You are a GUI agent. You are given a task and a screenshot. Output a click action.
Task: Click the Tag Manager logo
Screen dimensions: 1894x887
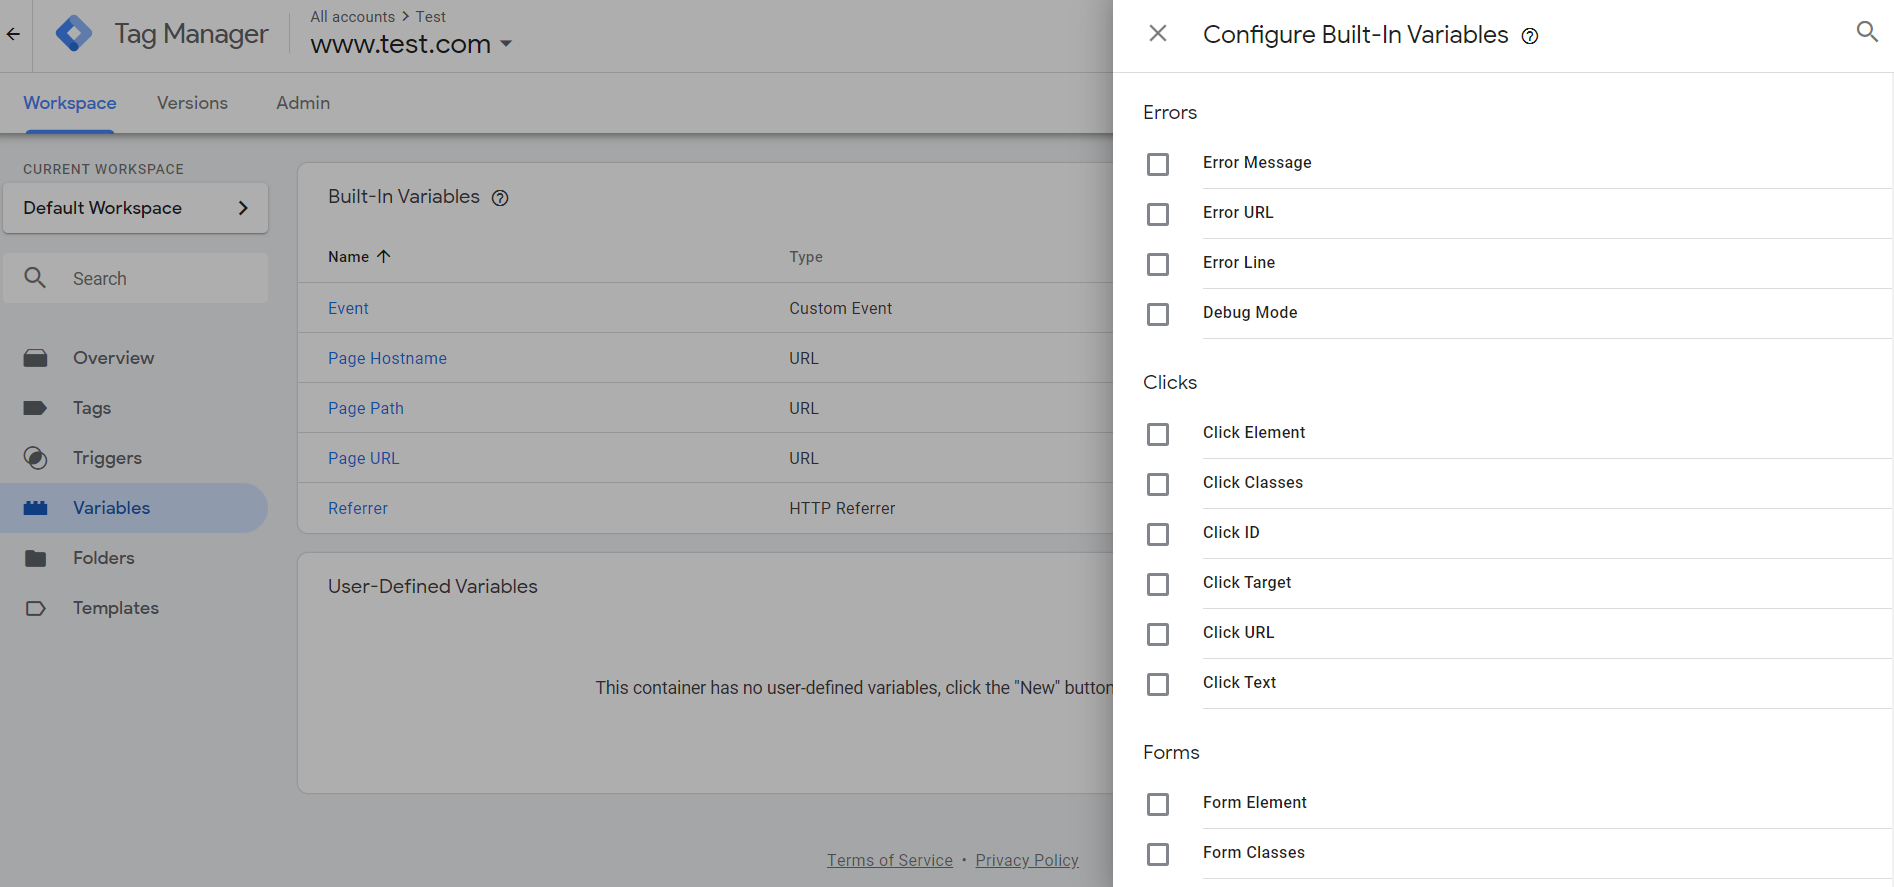(74, 34)
